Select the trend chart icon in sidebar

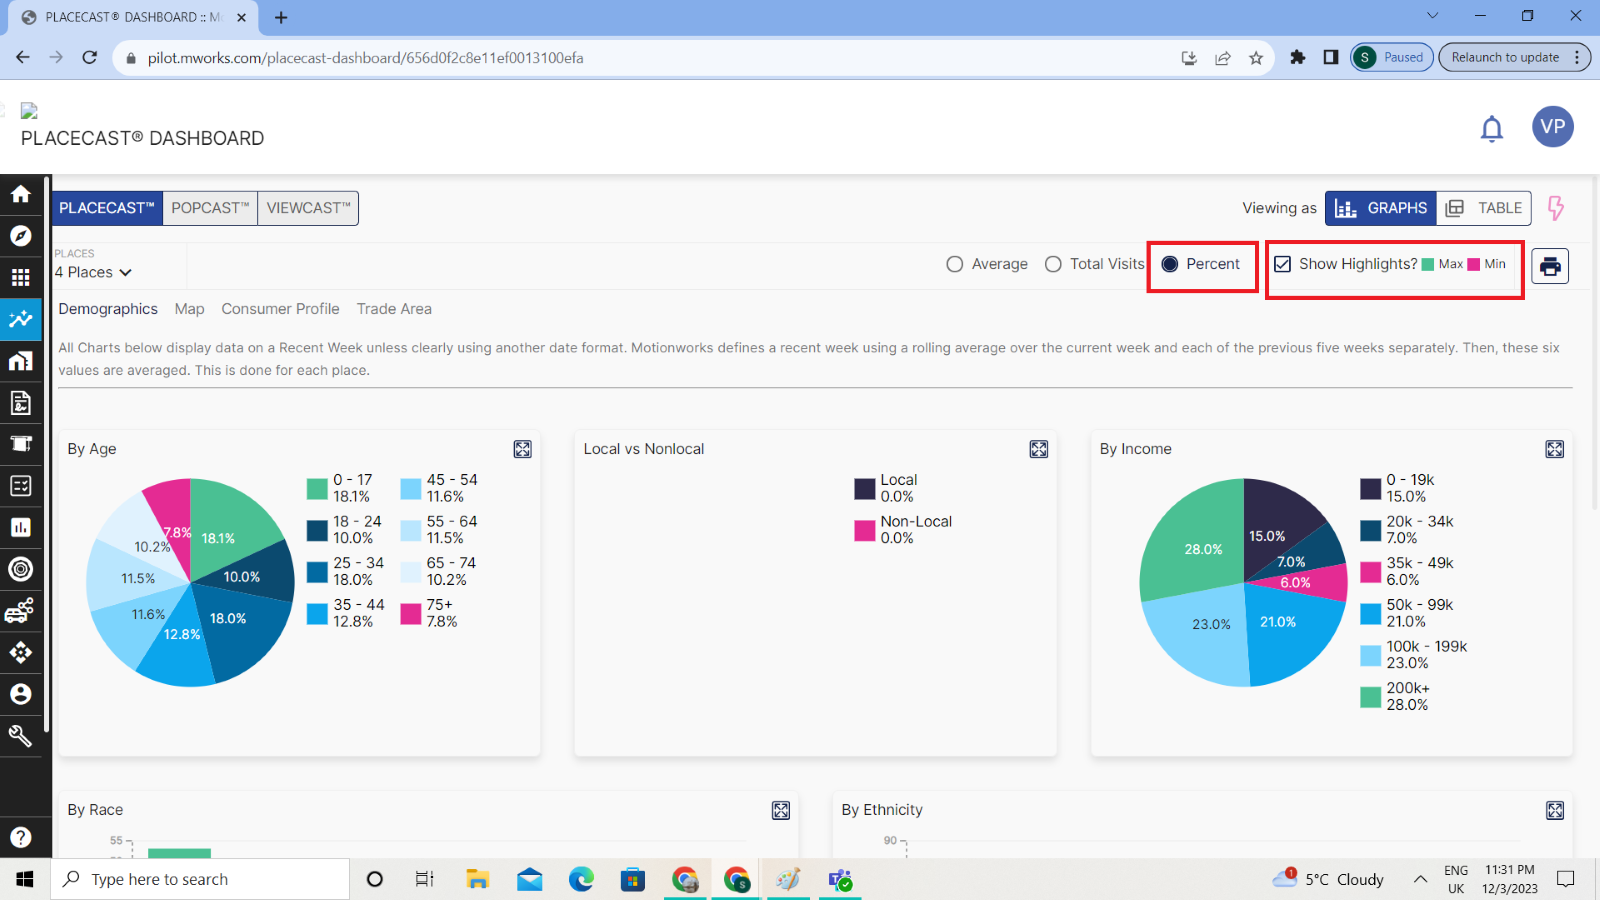(x=21, y=319)
